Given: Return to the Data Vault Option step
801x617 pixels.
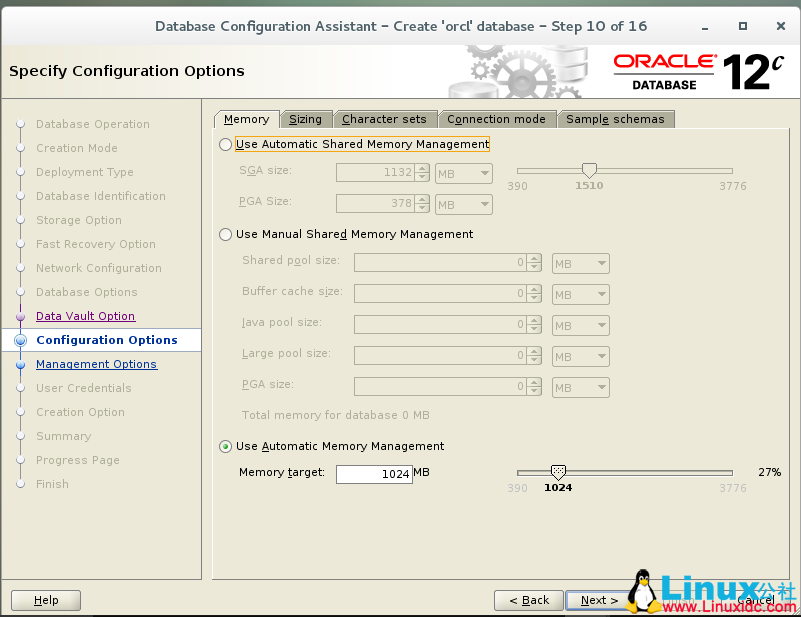Looking at the screenshot, I should (85, 315).
